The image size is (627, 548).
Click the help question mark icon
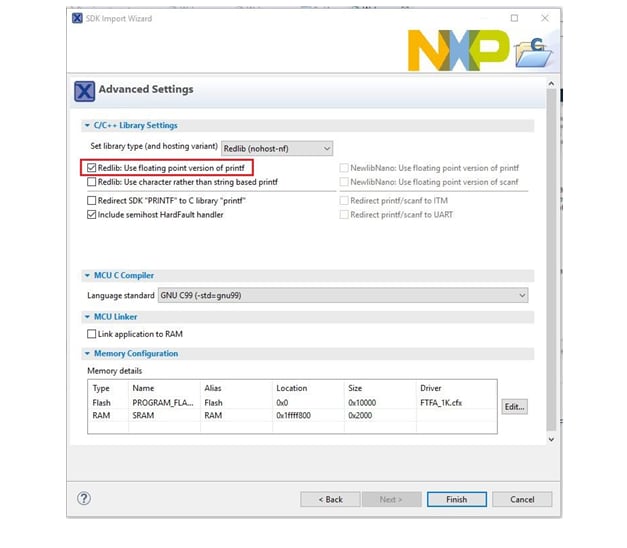pyautogui.click(x=84, y=498)
